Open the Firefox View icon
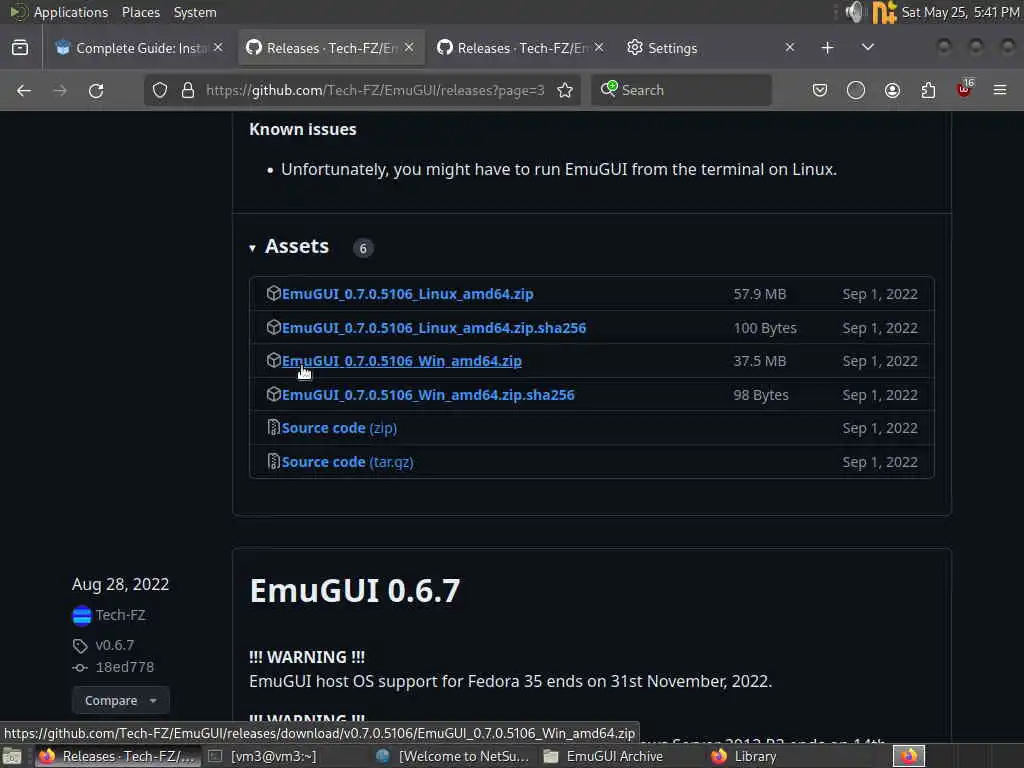This screenshot has width=1024, height=768. (x=20, y=48)
